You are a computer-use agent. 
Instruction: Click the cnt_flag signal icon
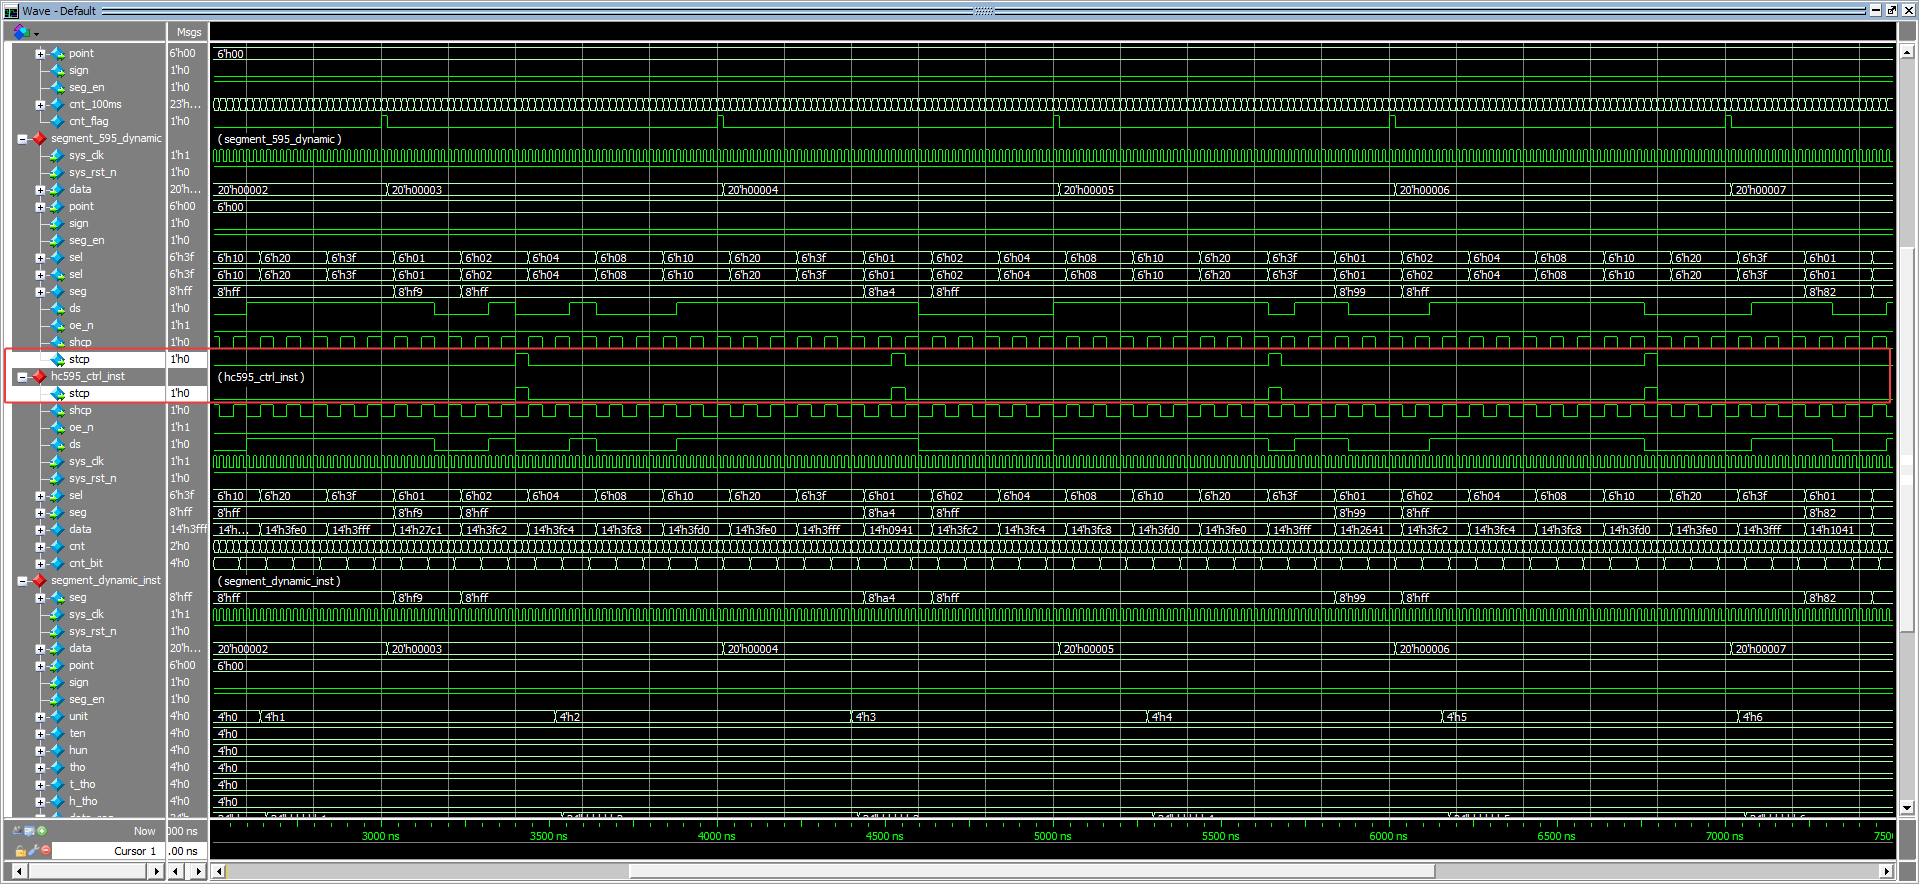click(58, 121)
